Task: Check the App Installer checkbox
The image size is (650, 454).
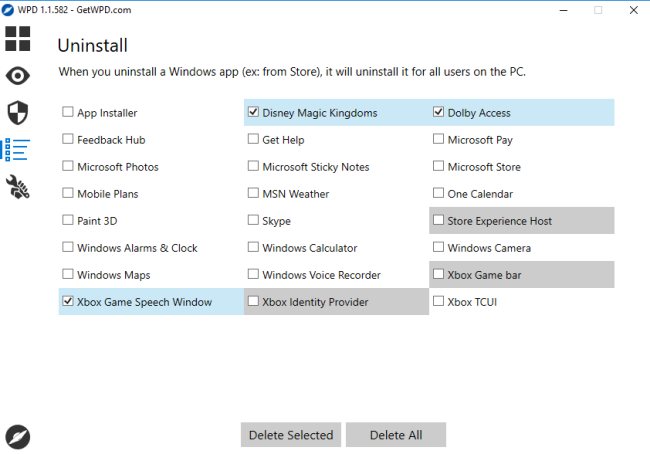Action: (x=68, y=112)
